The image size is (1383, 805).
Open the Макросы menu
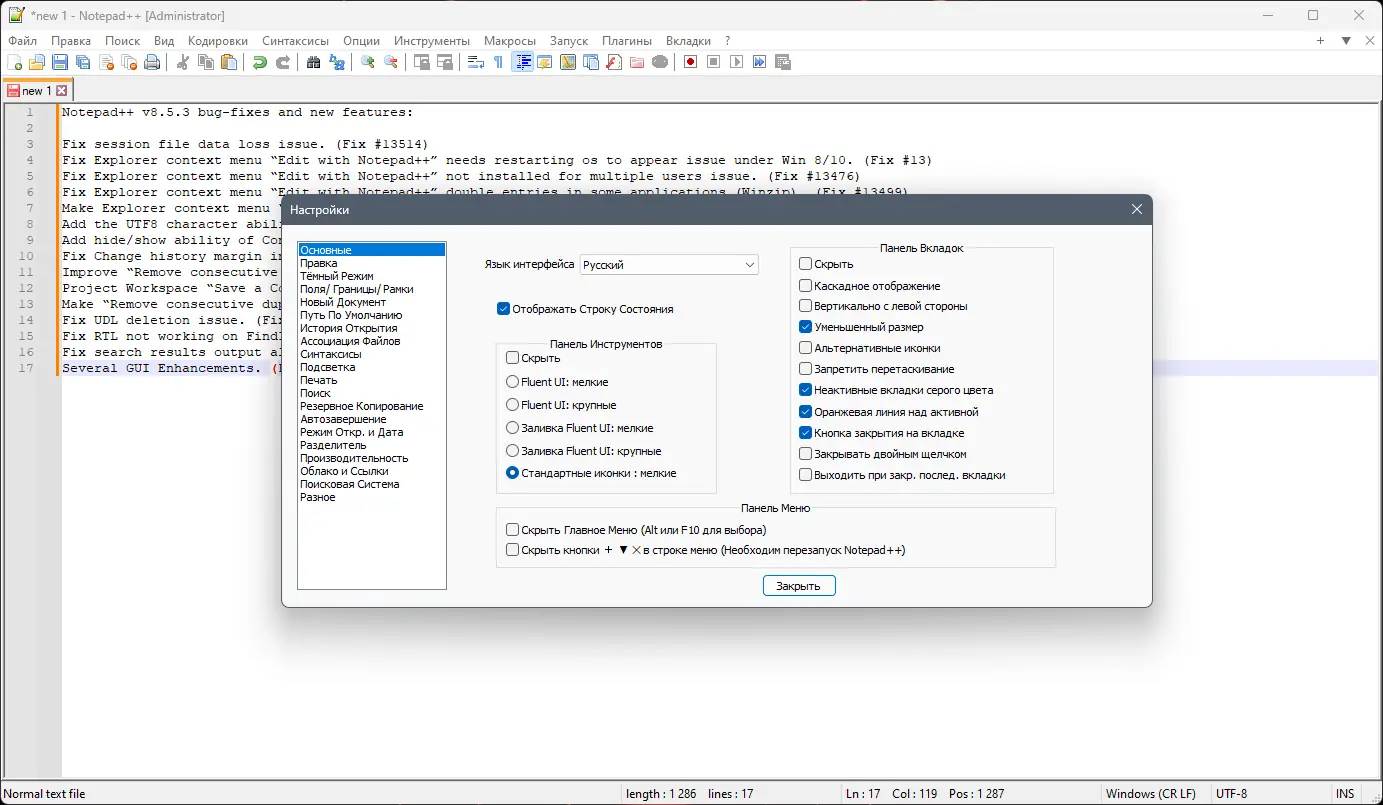click(510, 41)
